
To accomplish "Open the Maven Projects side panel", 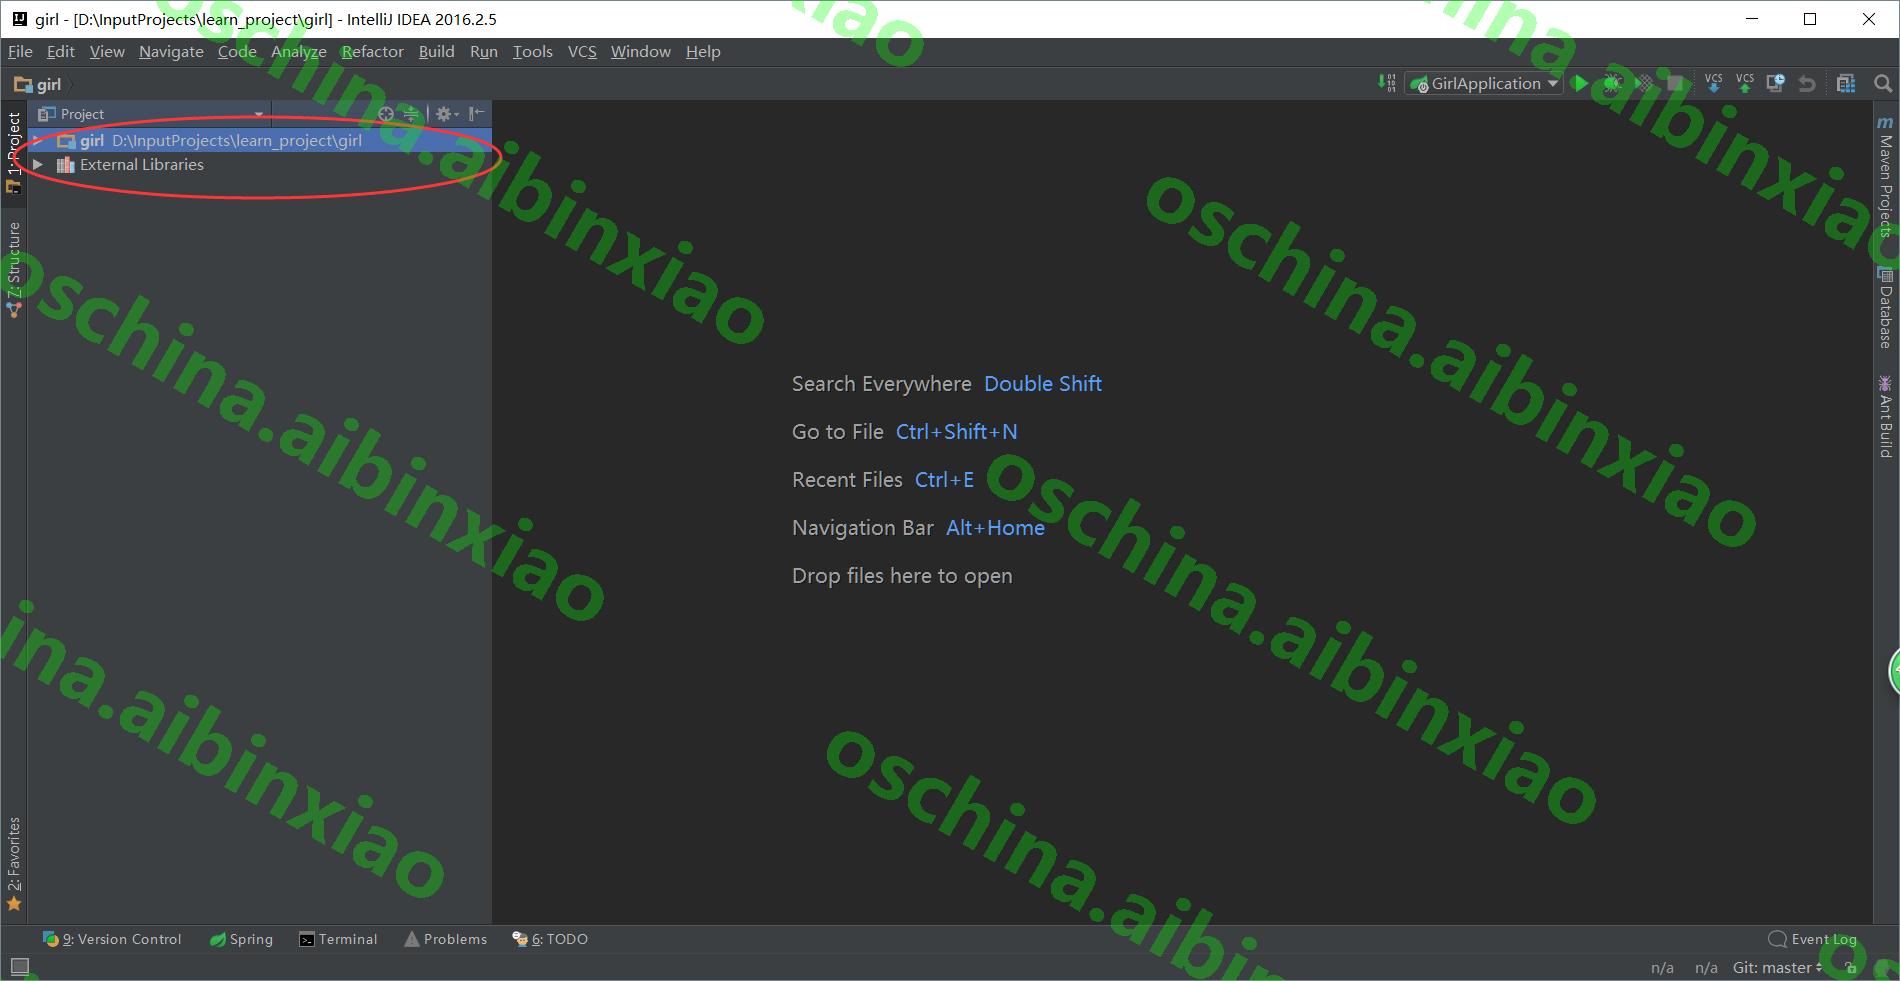I will pos(1885,177).
